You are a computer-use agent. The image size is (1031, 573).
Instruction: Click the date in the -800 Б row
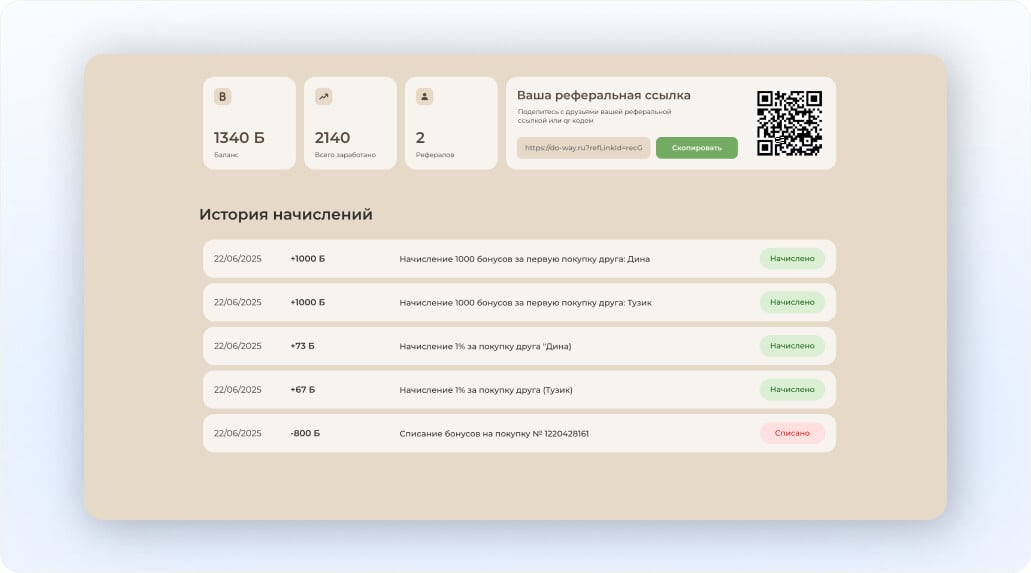tap(237, 433)
